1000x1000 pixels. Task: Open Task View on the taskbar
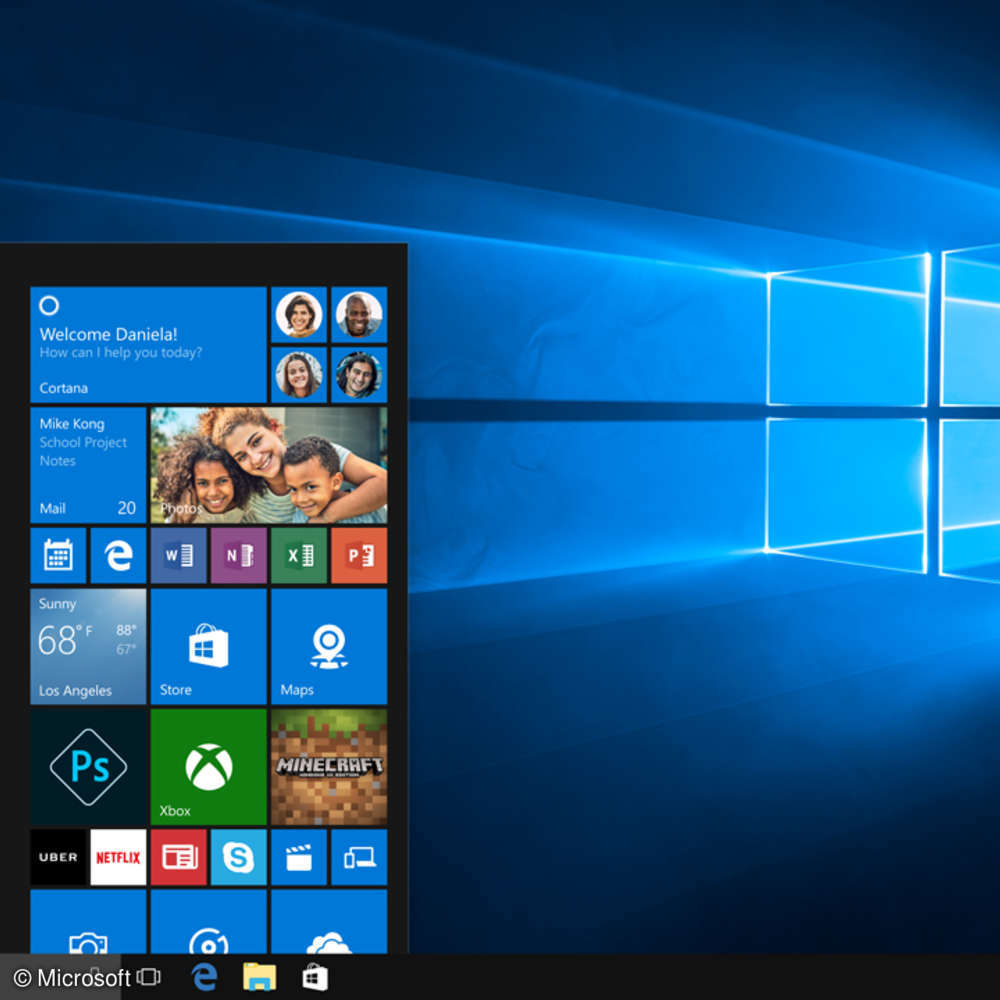pyautogui.click(x=148, y=977)
